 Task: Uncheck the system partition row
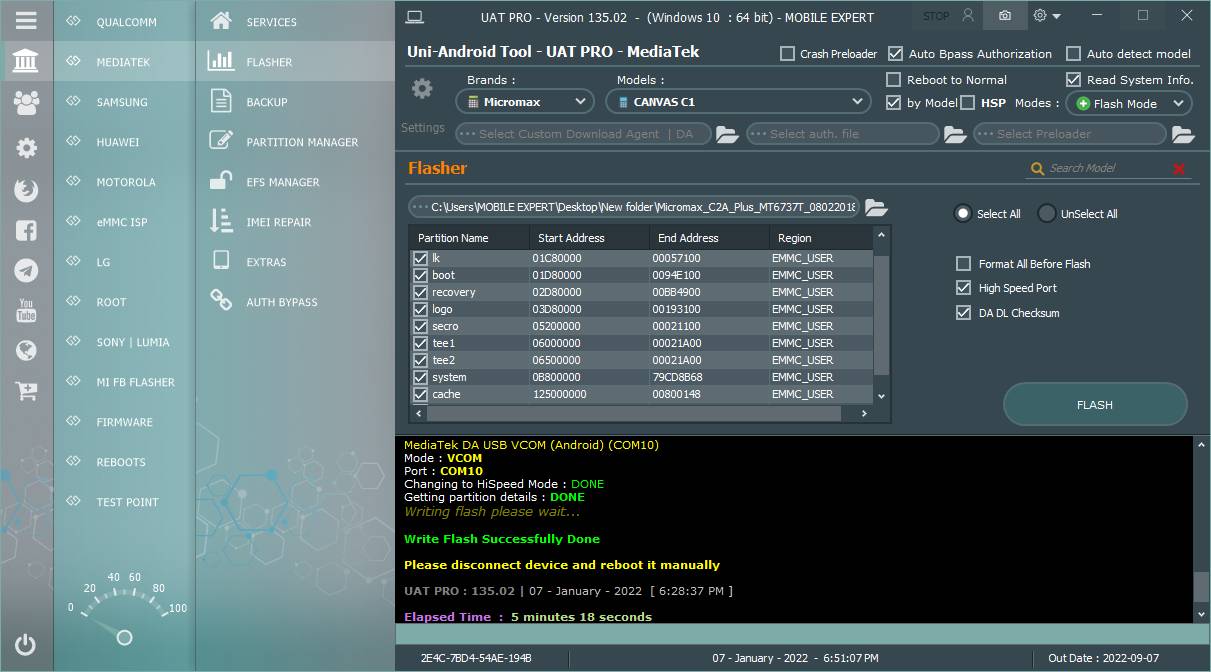pos(420,377)
